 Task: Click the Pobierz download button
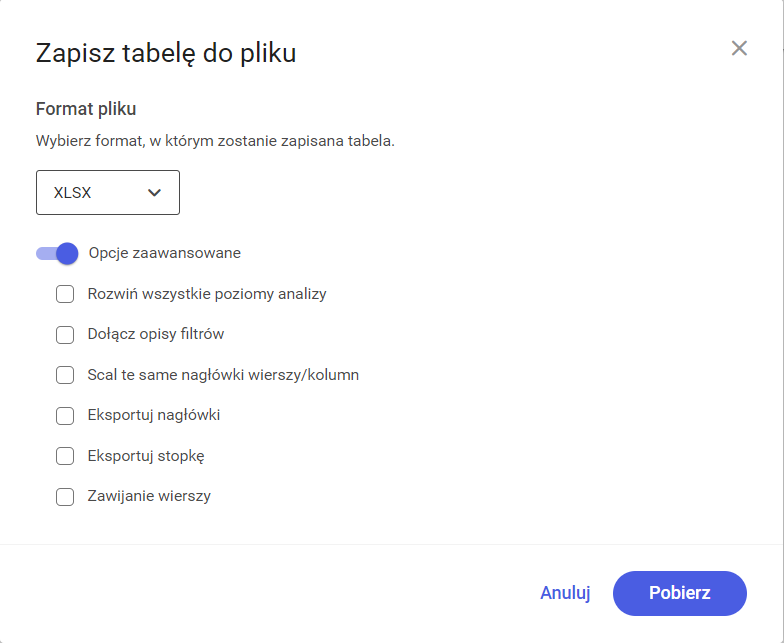pyautogui.click(x=680, y=593)
